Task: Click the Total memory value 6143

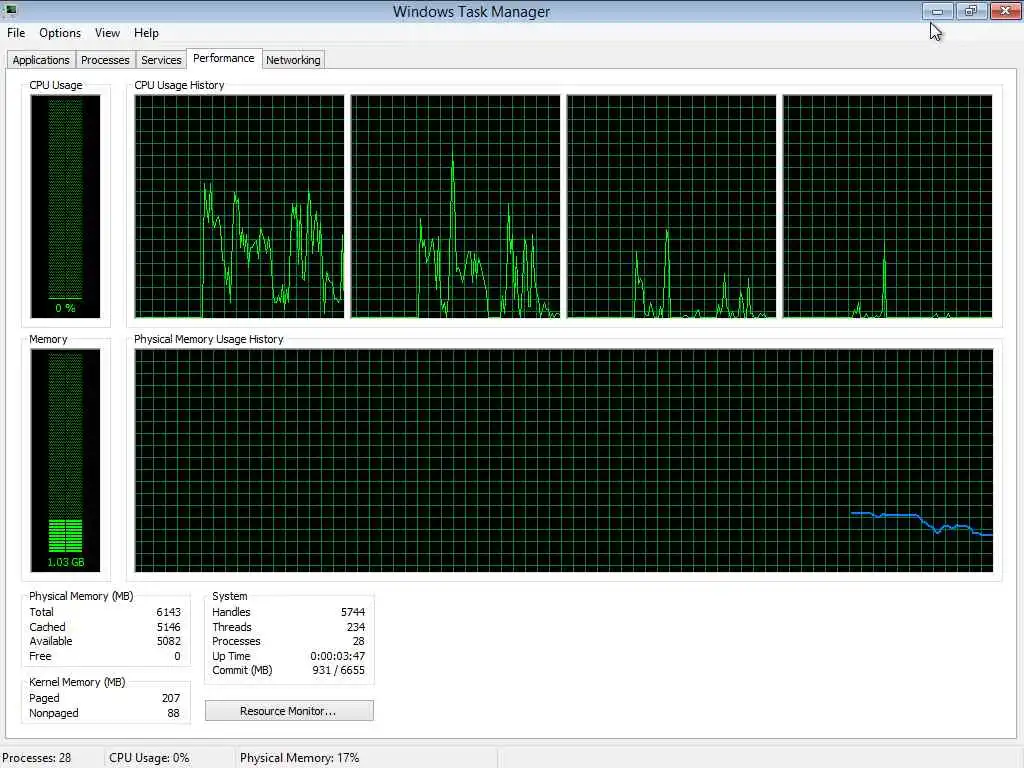Action: (168, 612)
